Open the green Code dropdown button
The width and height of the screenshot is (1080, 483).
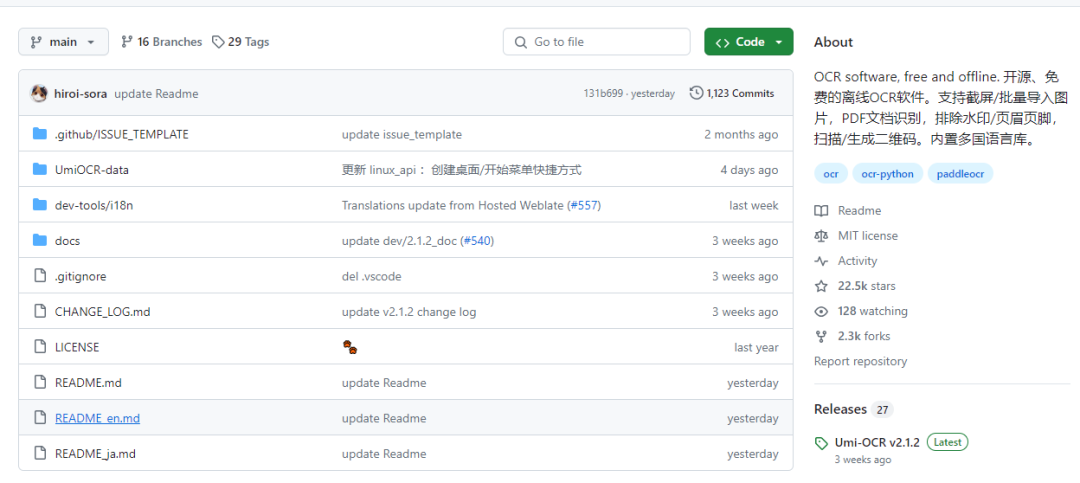point(749,42)
